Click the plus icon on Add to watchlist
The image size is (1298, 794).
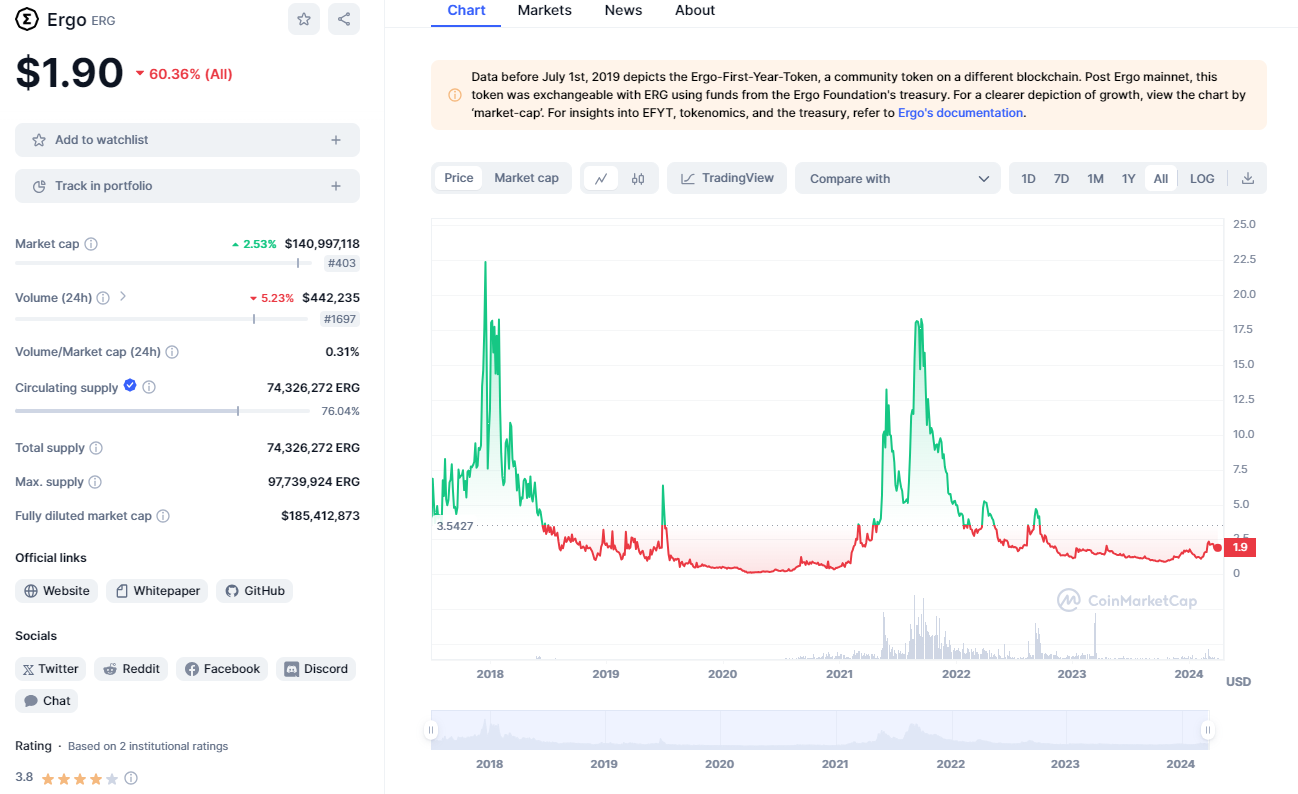[336, 140]
